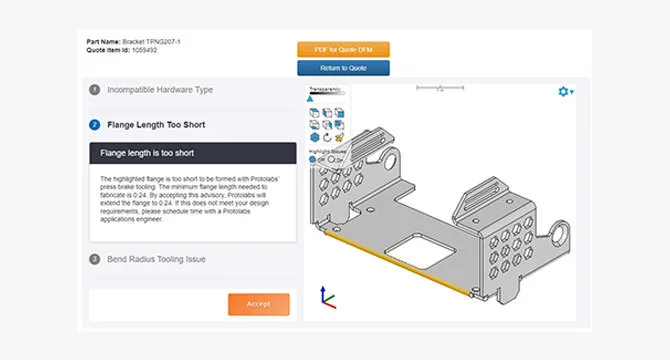Click the part name Bracket TPNG207-1
The image size is (670, 360).
pos(151,42)
